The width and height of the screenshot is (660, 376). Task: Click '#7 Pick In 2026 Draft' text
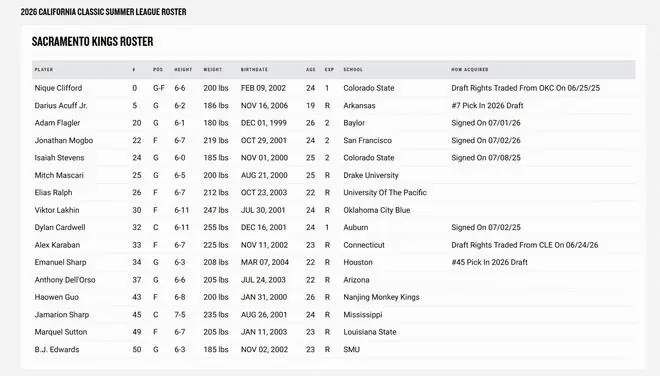487,106
